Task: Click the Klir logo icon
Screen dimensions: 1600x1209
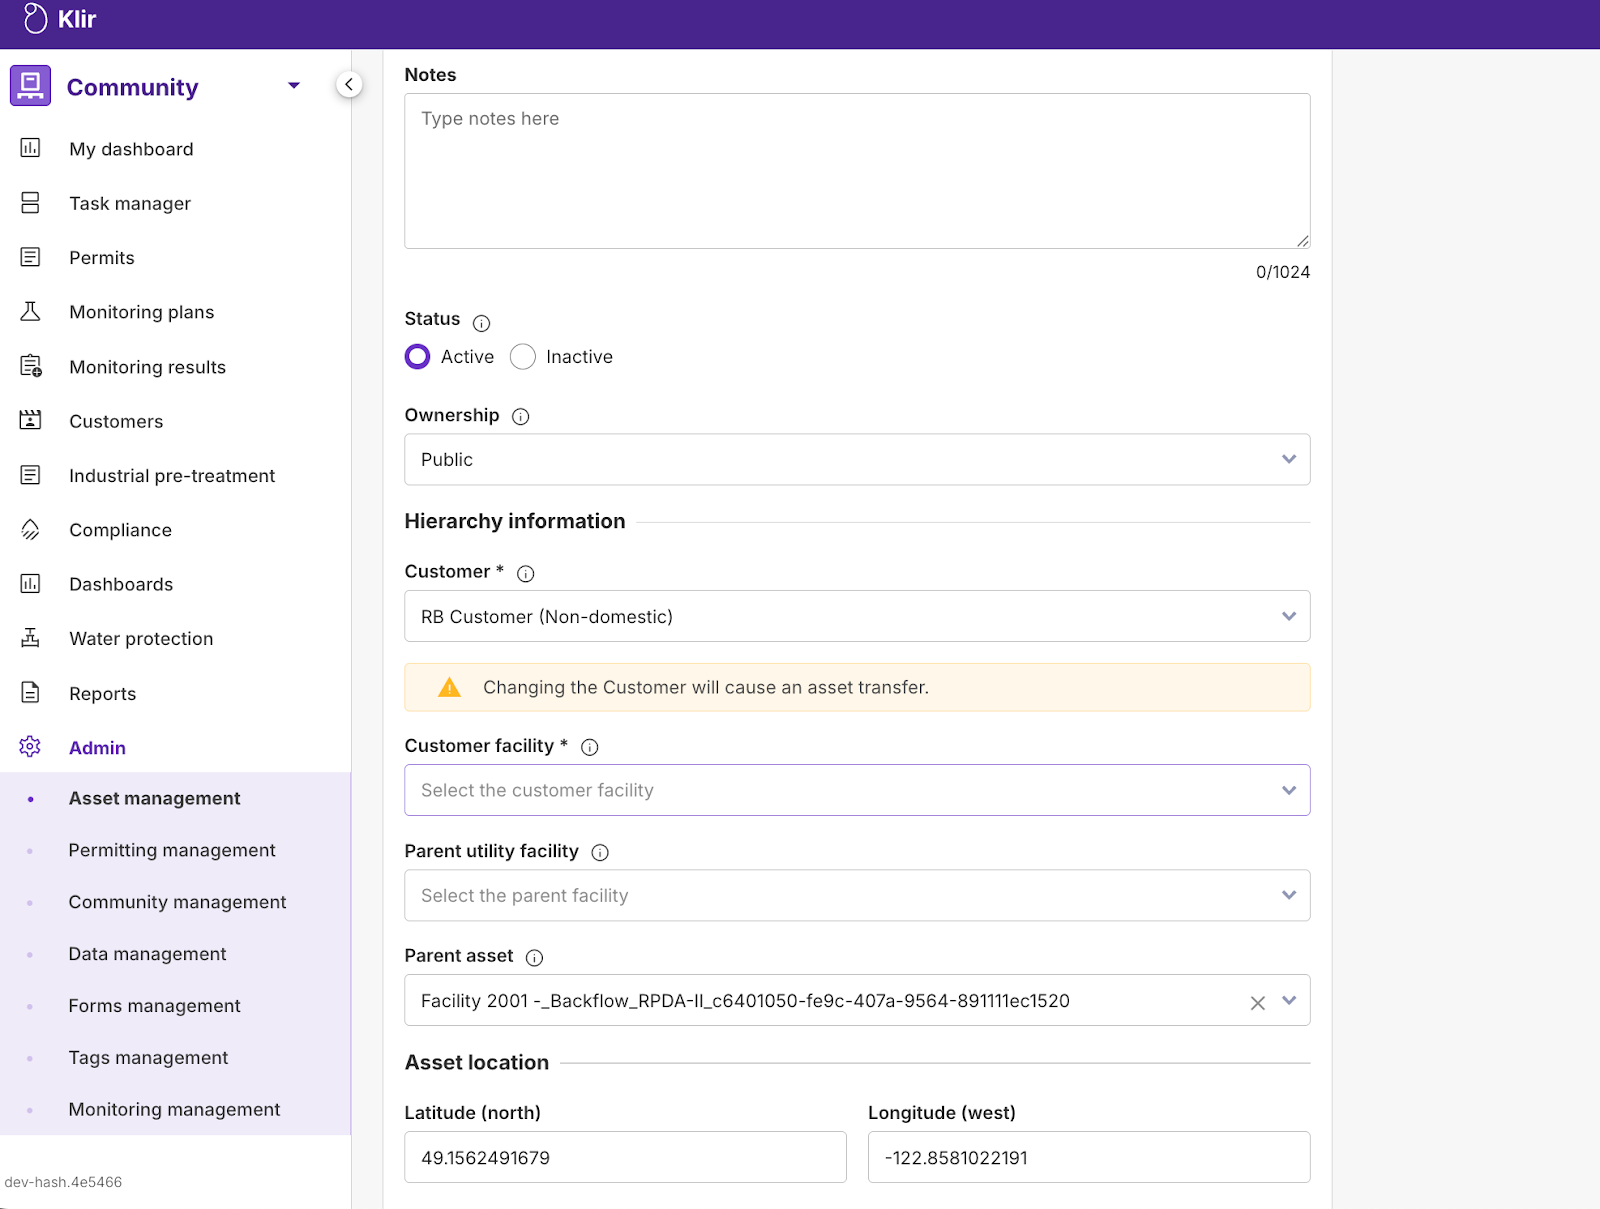Action: (35, 19)
